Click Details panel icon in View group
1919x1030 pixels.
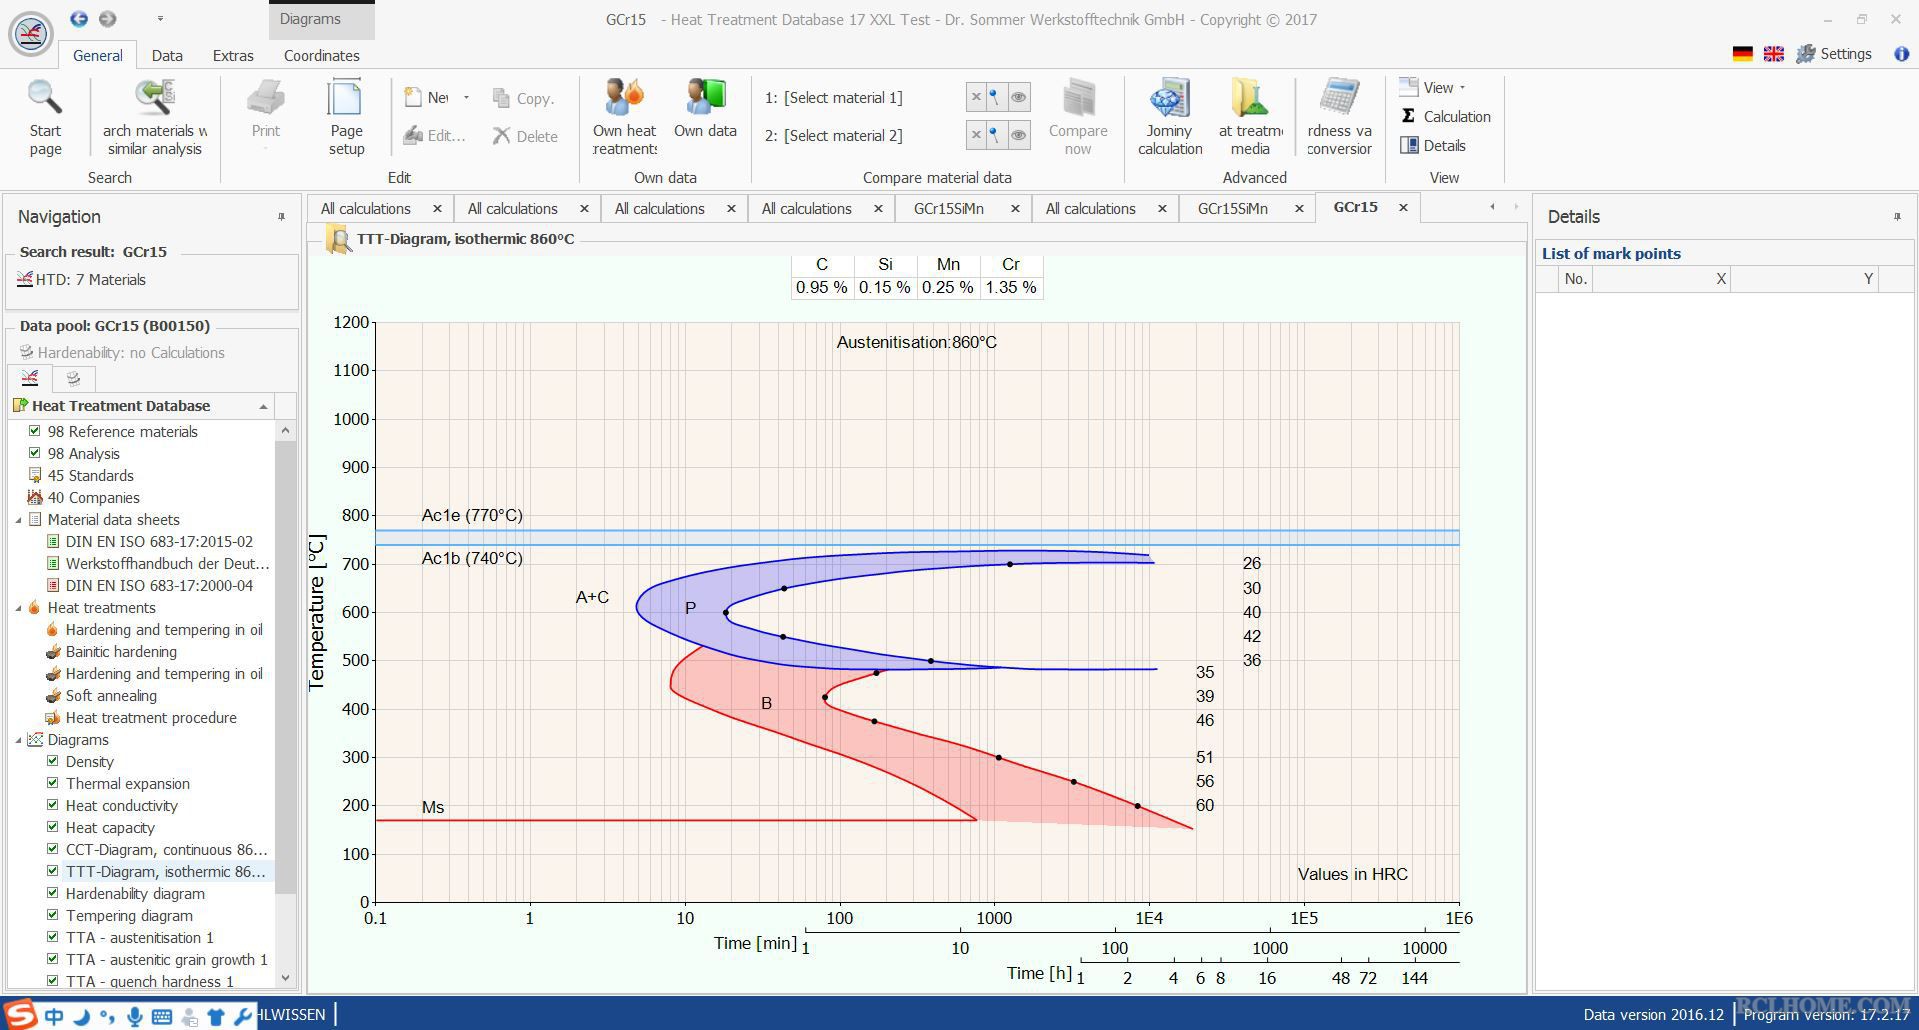(x=1409, y=145)
